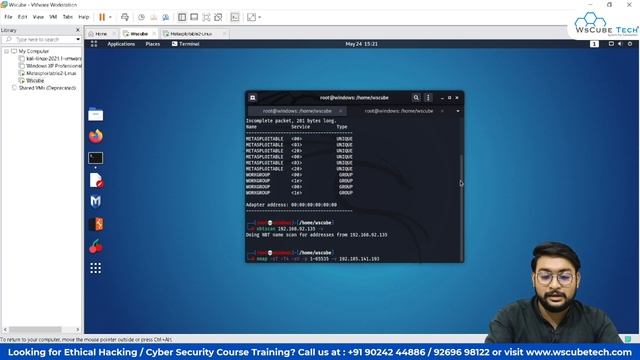This screenshot has height=360, width=640.
Task: Click the Terminal app menu in top bar
Action: (x=186, y=44)
